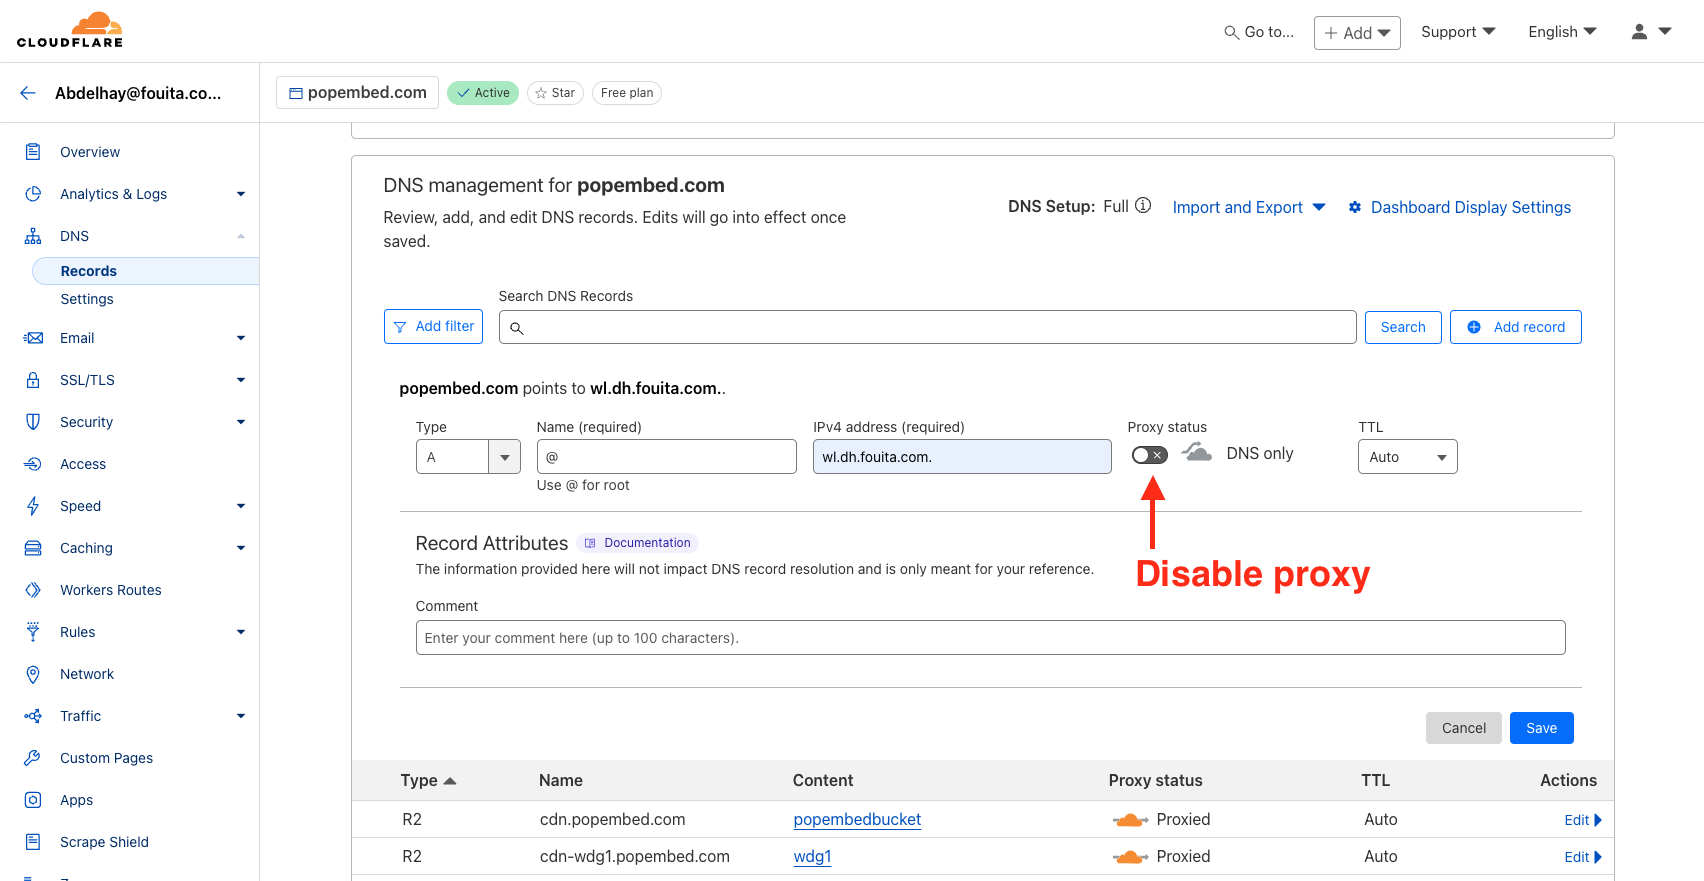1704x881 pixels.
Task: Click the Rules sidebar icon
Action: pos(33,632)
